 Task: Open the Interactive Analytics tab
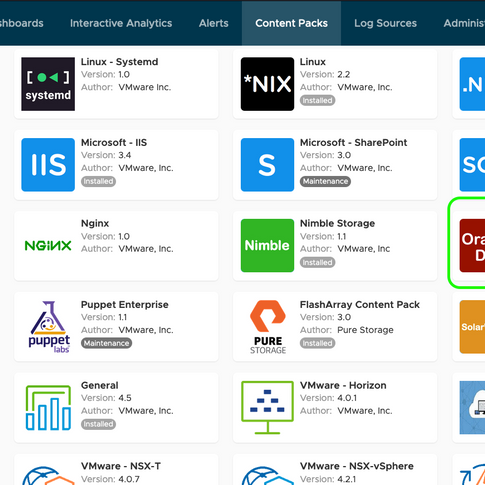click(121, 23)
